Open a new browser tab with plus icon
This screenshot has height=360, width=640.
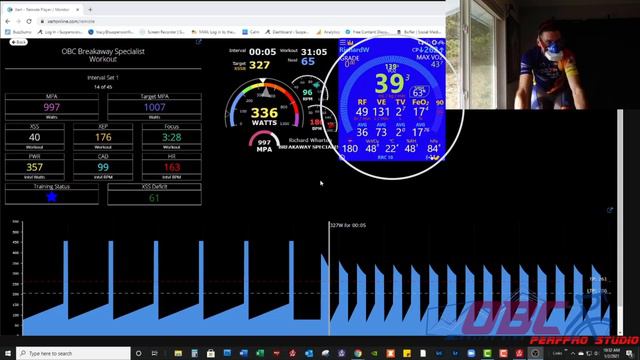click(x=90, y=9)
